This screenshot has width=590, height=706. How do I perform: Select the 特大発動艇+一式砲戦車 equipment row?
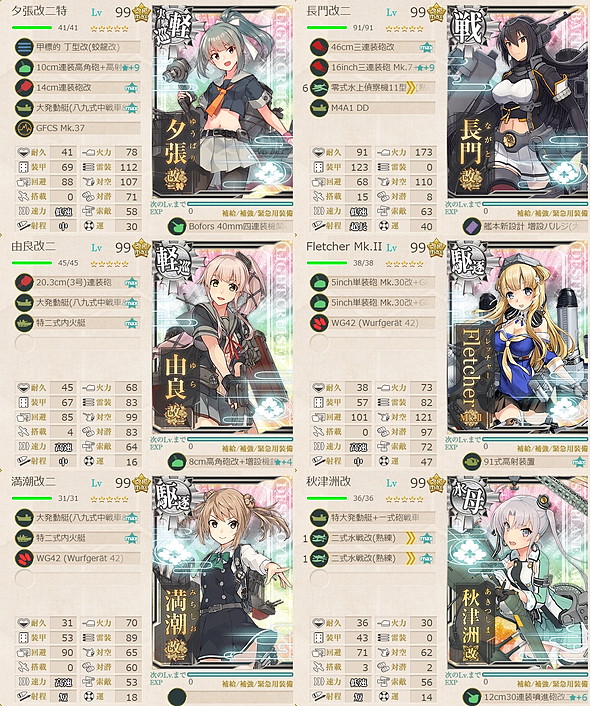pyautogui.click(x=373, y=518)
